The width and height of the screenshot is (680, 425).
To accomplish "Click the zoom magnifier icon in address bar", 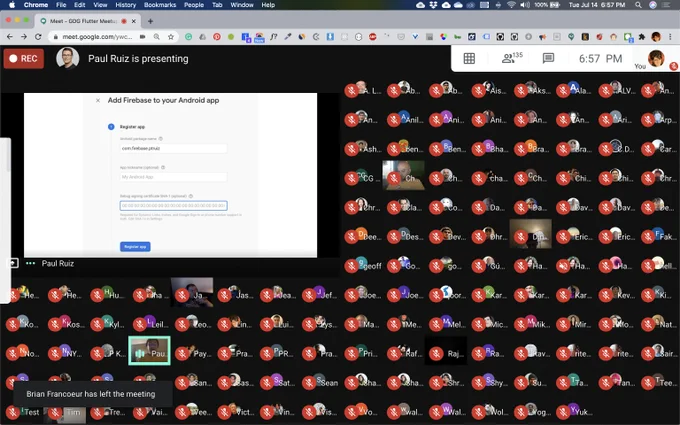I will pos(157,37).
